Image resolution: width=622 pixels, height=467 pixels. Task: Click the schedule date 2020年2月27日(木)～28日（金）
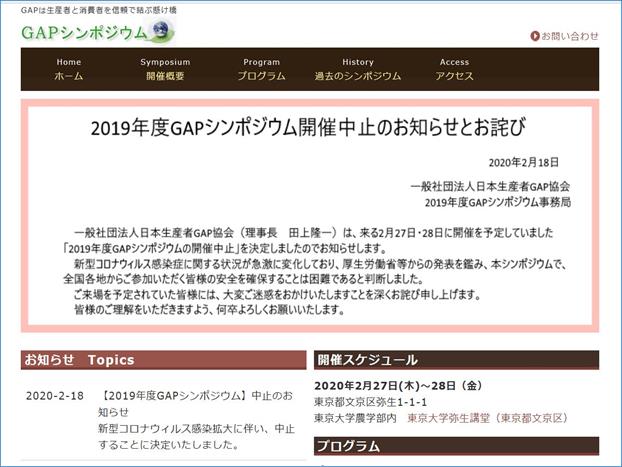398,386
